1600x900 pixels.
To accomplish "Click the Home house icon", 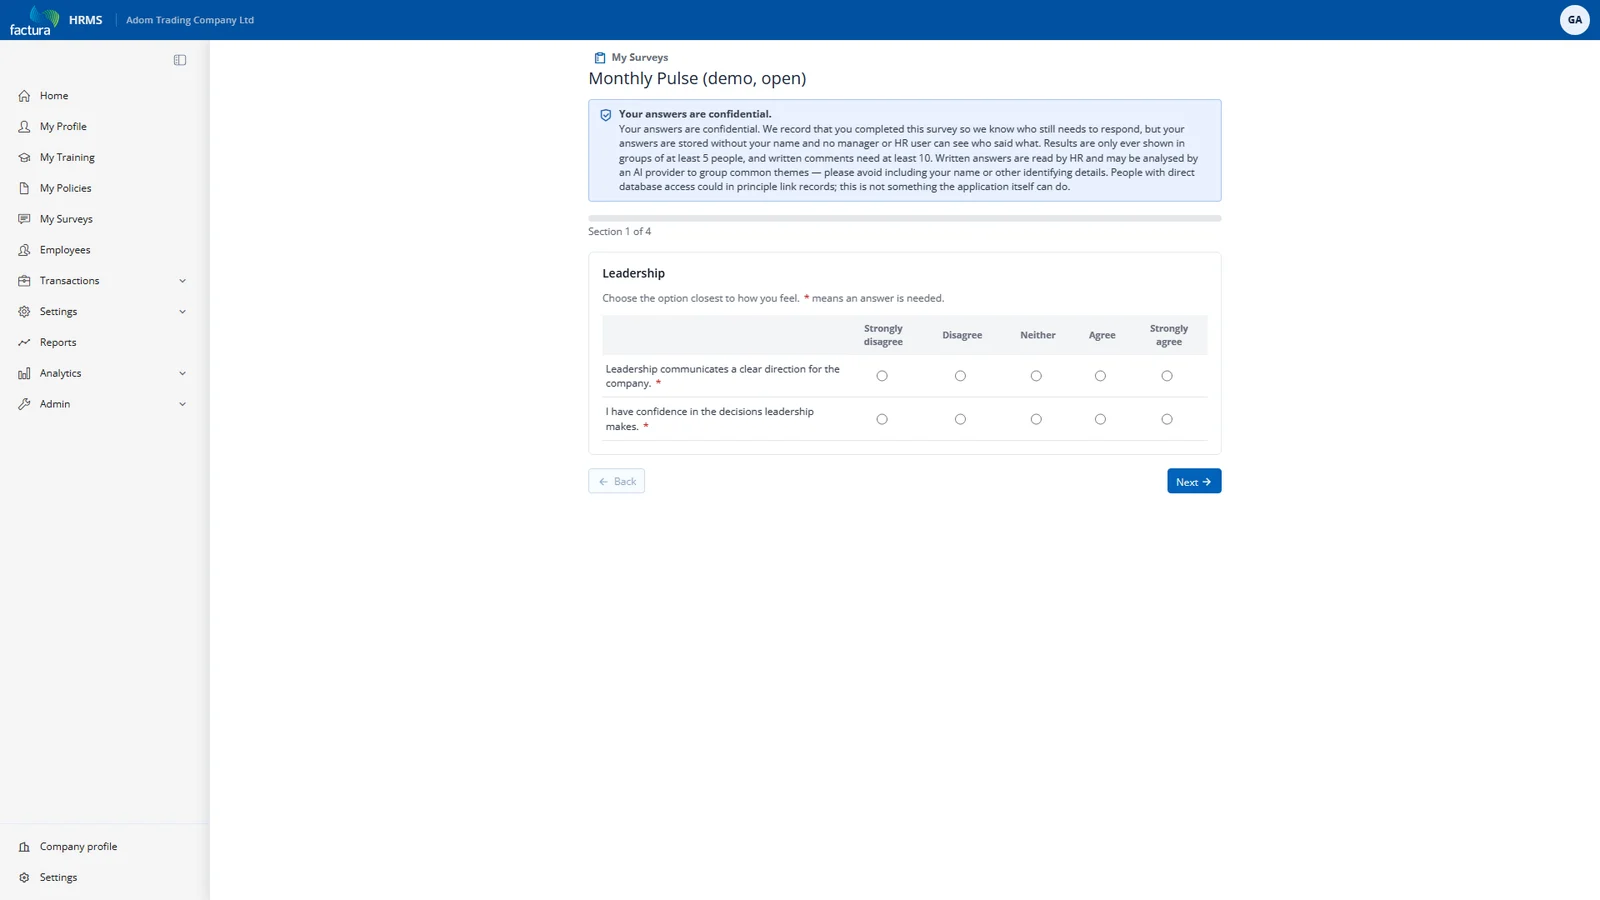I will 24,96.
